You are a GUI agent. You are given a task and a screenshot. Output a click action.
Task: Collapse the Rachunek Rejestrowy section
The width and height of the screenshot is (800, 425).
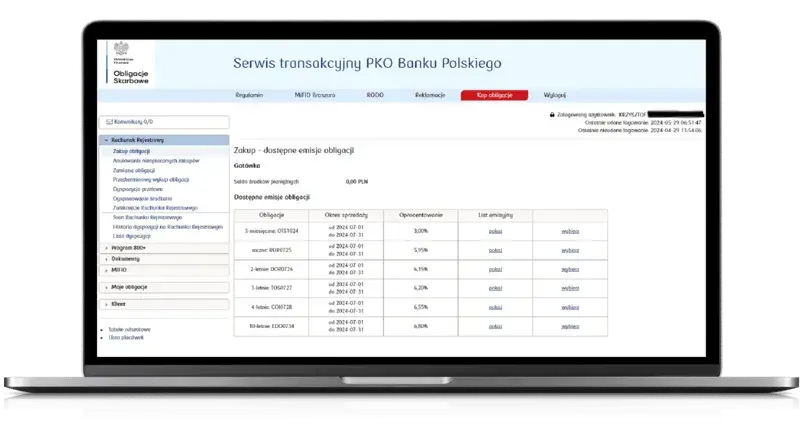click(x=164, y=140)
